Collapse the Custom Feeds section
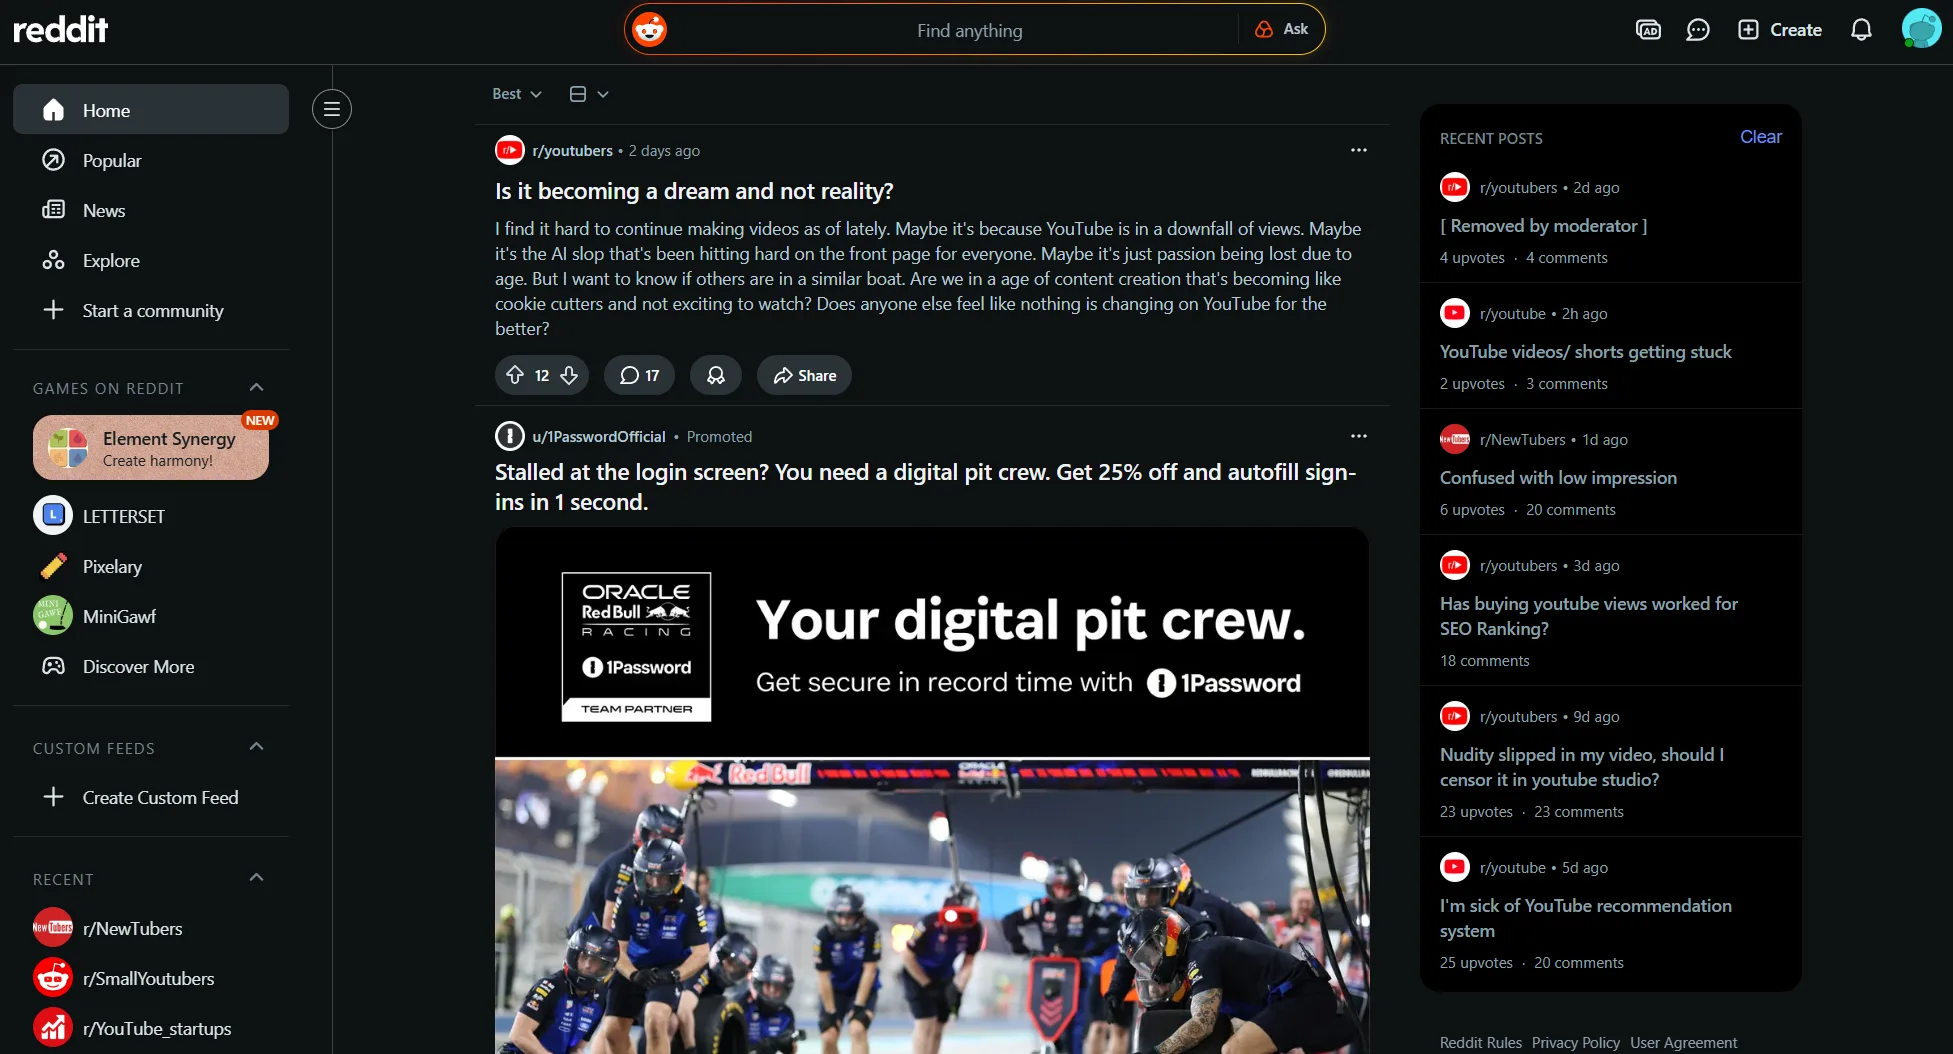 pyautogui.click(x=256, y=747)
